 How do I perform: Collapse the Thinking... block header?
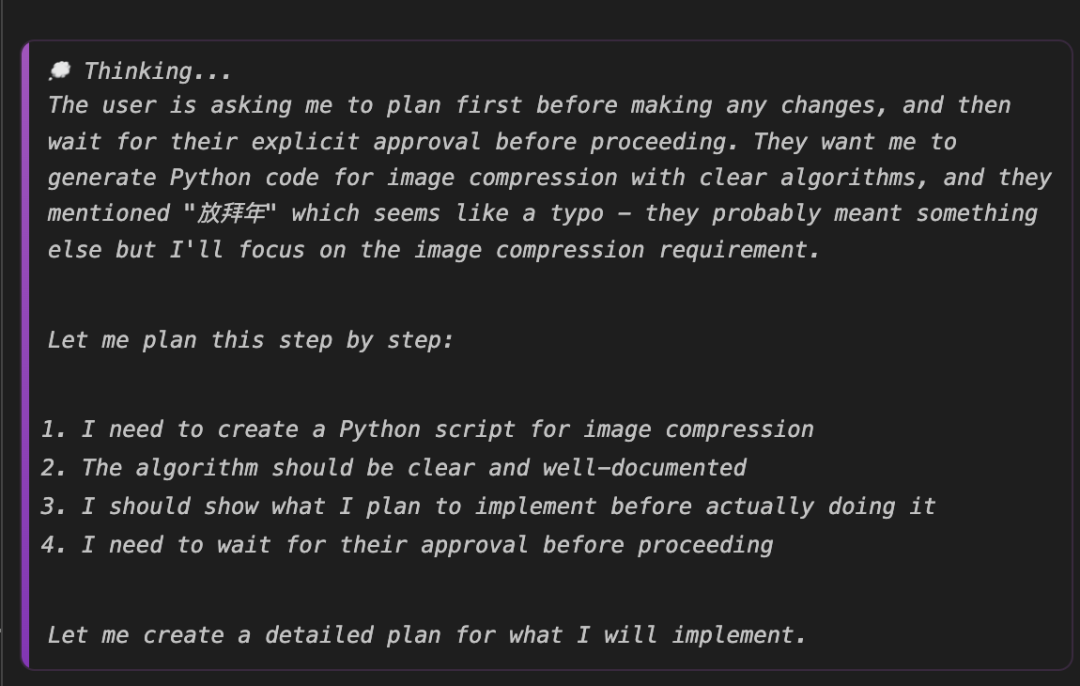140,71
